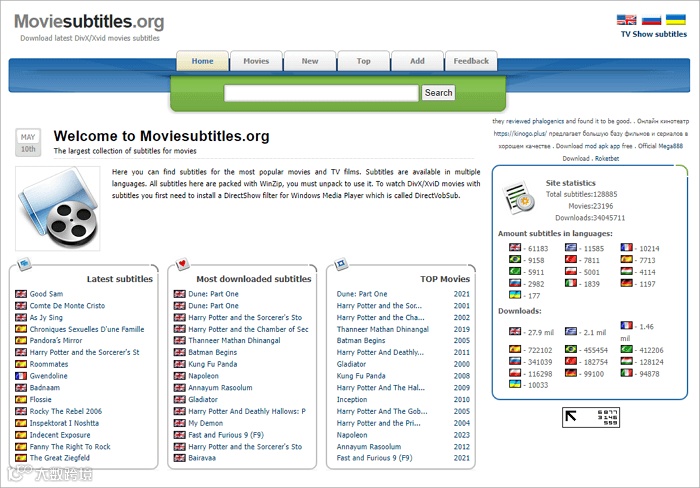700x488 pixels.
Task: Focus the subtitle search text box
Action: (x=321, y=93)
